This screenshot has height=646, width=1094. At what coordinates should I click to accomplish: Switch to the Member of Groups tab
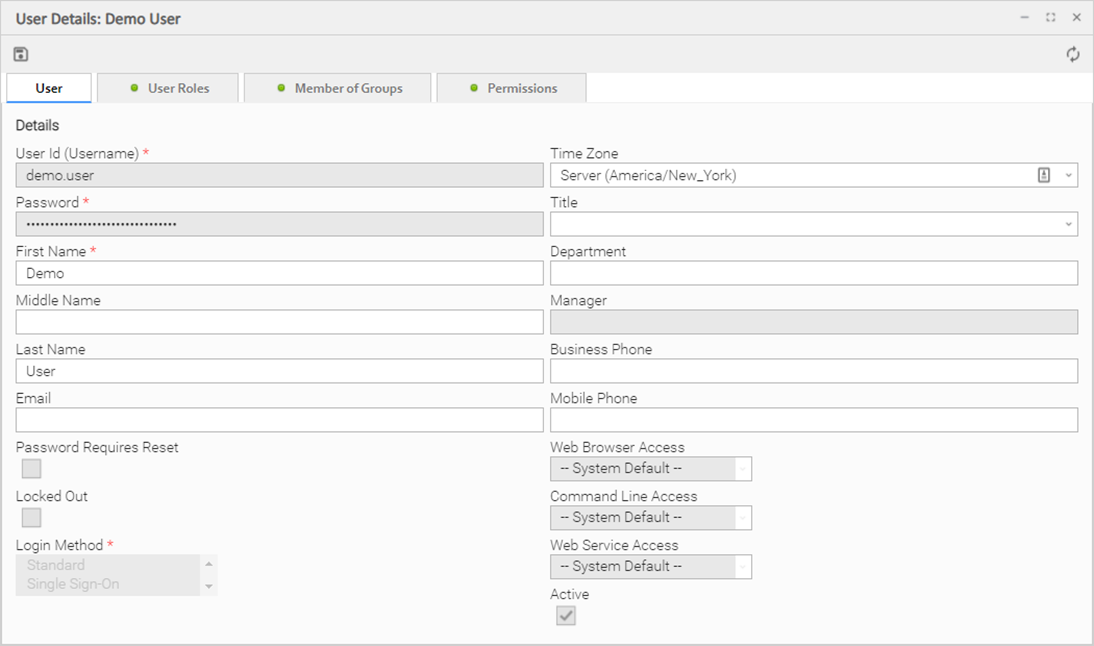[338, 88]
